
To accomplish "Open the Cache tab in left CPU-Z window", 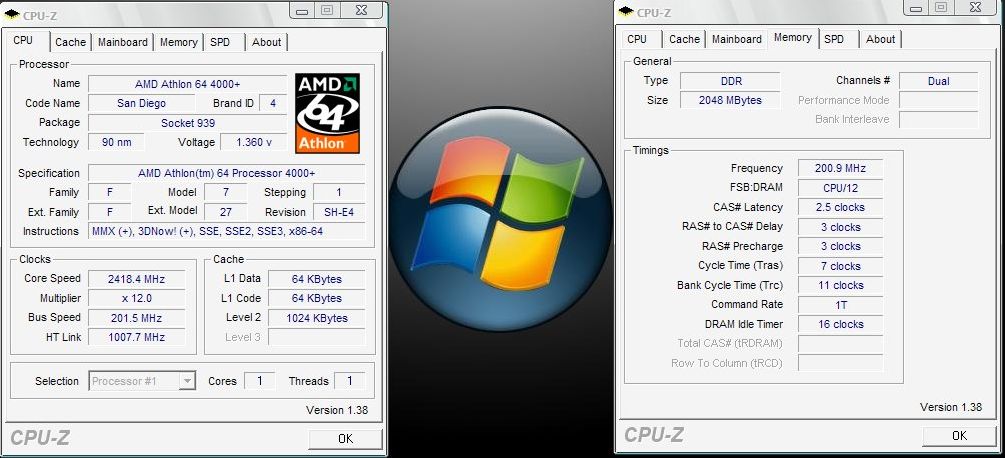I will point(71,42).
